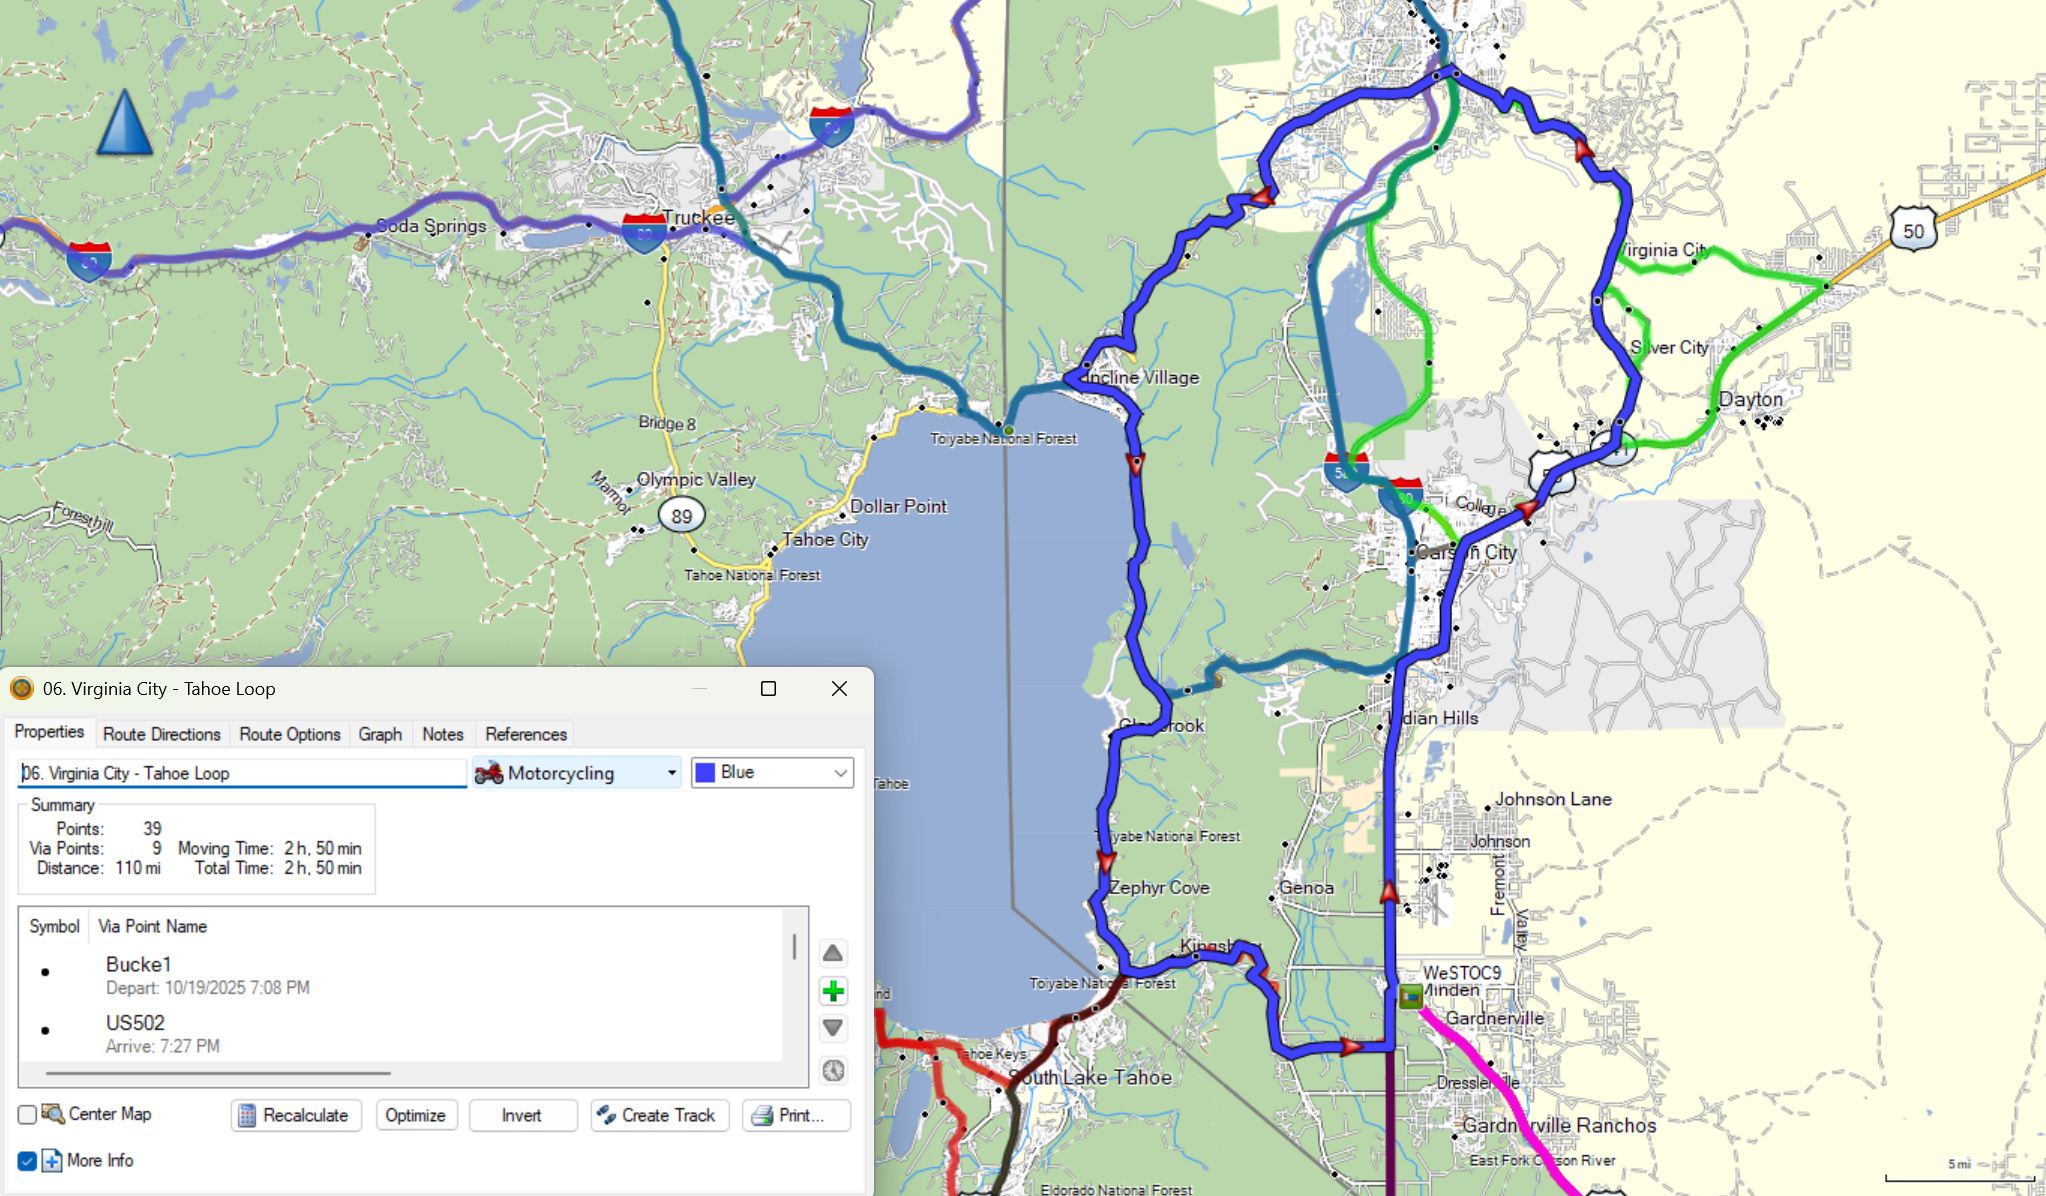
Task: Switch to the Graph tab
Action: [380, 734]
